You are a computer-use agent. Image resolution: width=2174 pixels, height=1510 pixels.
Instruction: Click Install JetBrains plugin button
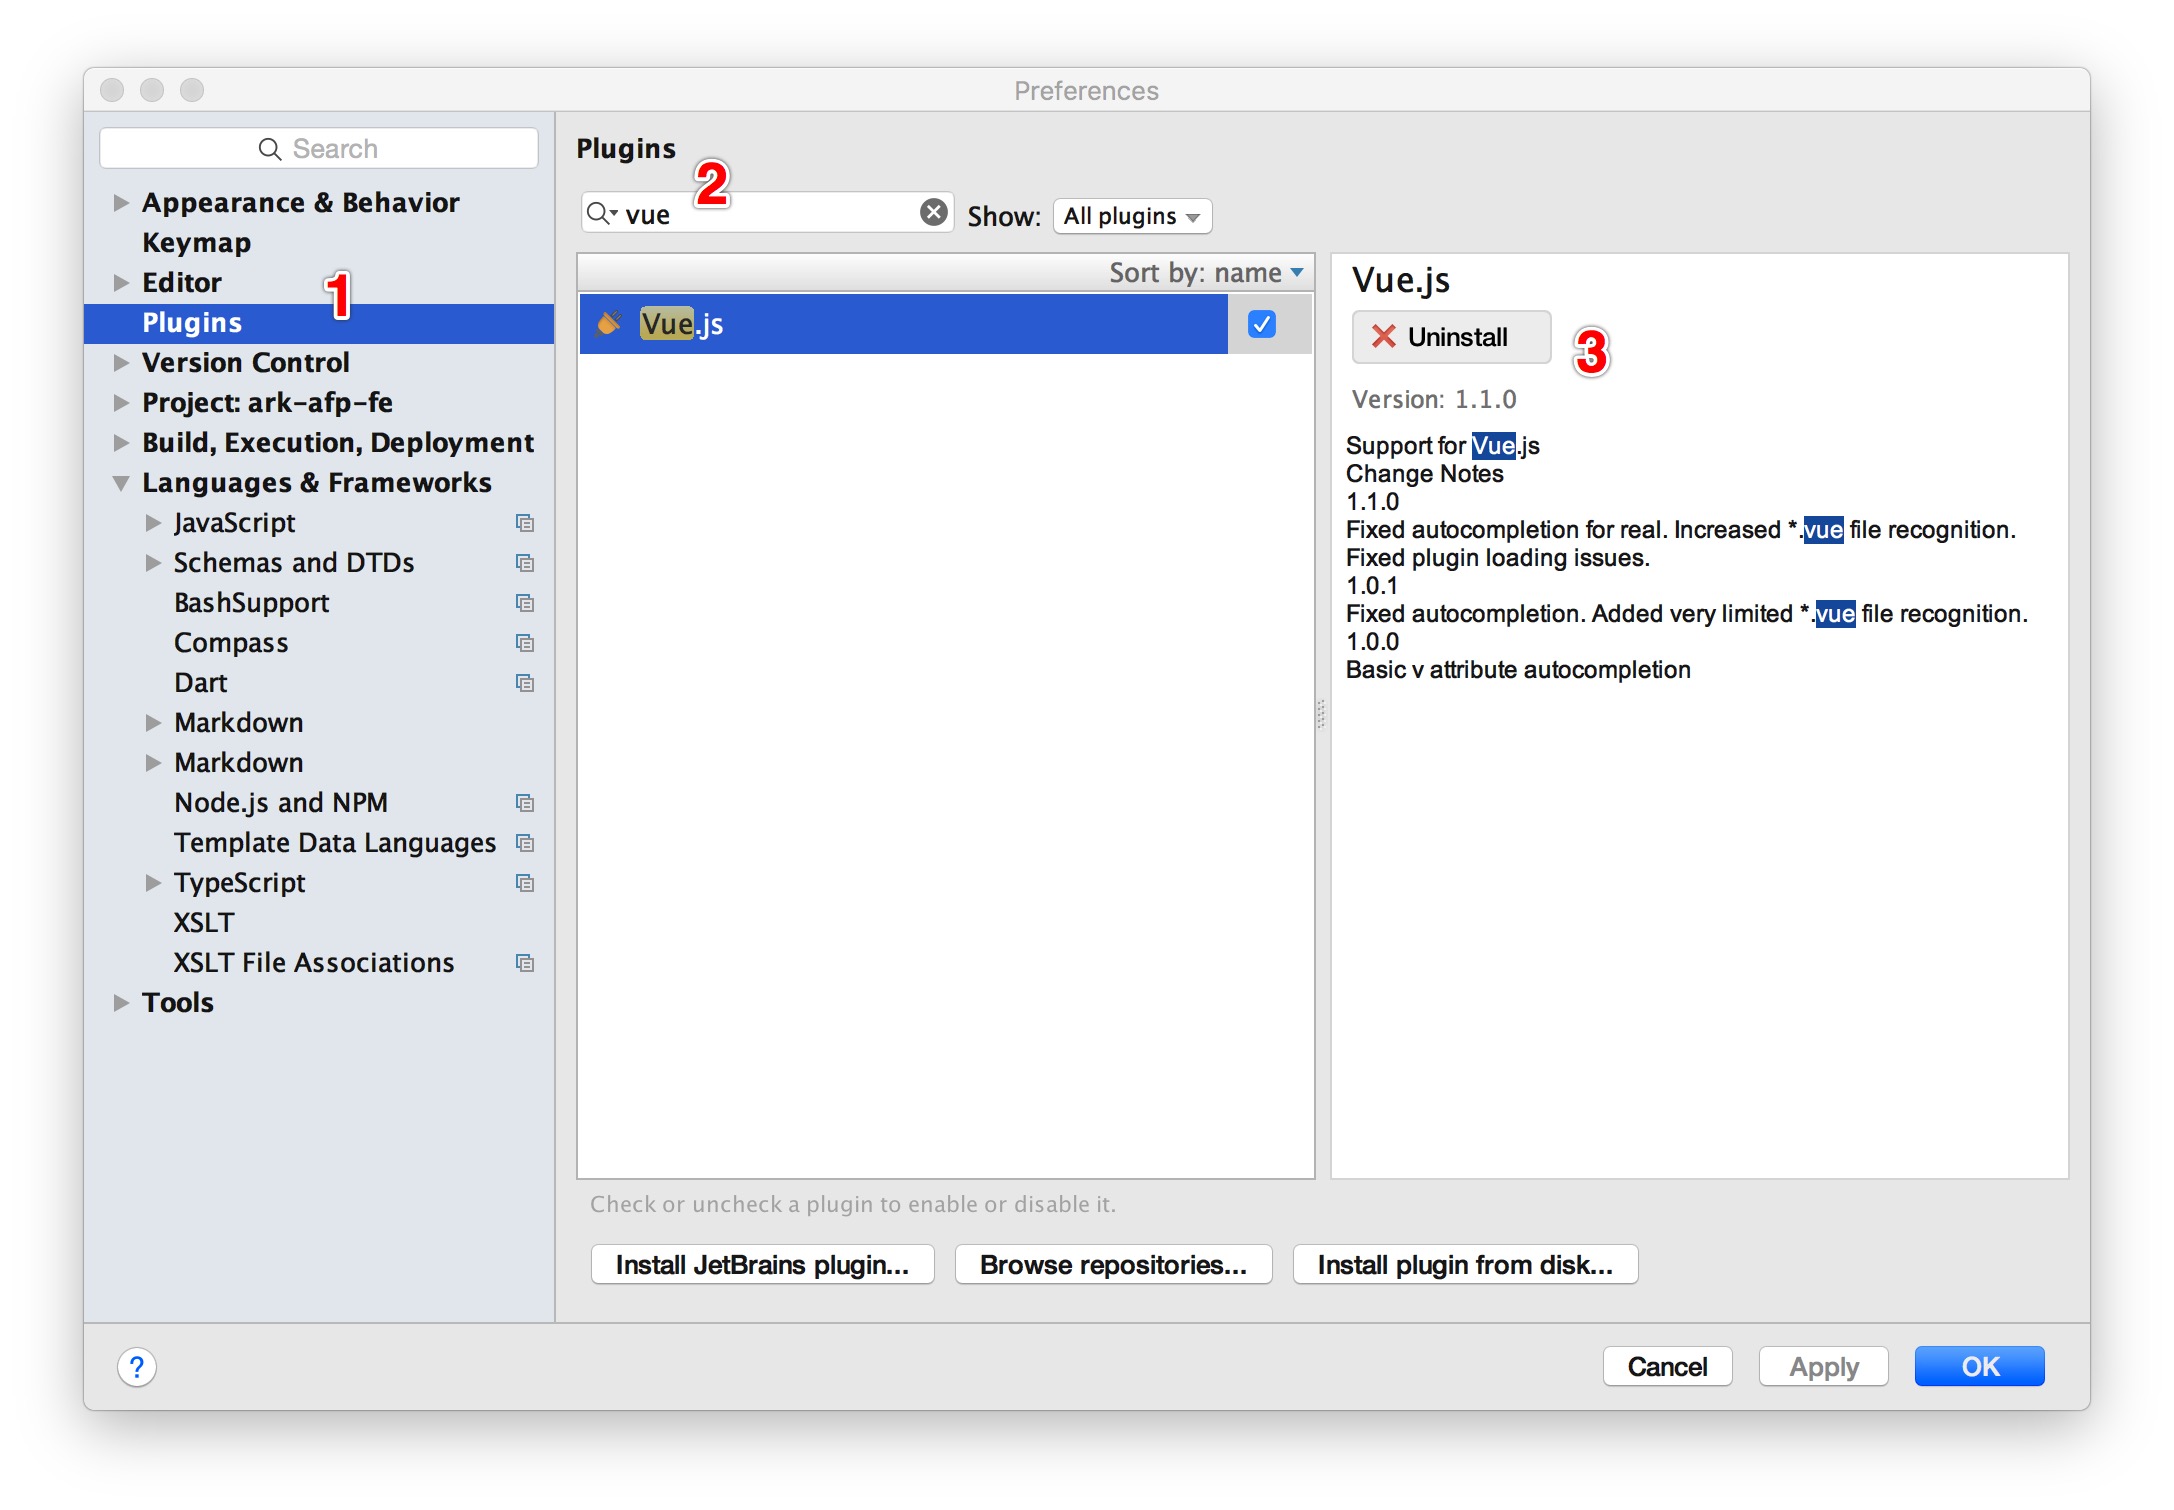762,1265
